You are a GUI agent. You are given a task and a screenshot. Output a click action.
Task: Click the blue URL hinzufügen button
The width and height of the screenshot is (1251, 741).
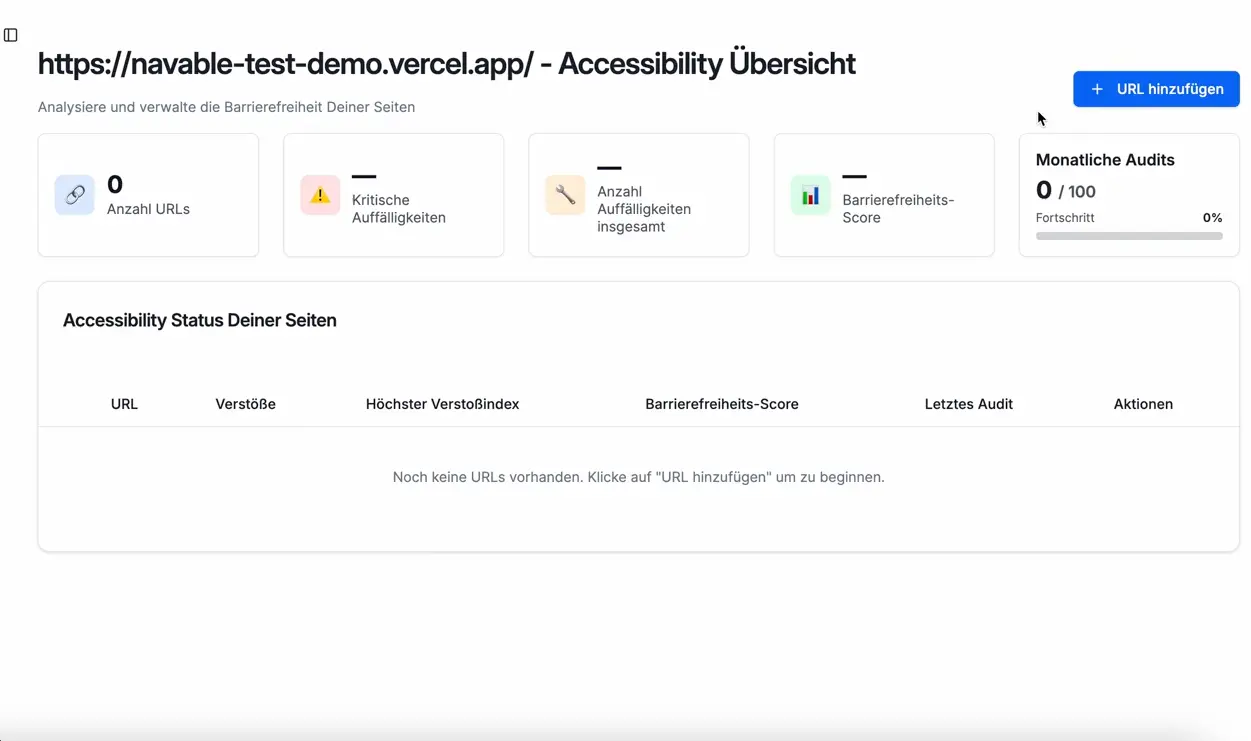(1156, 89)
